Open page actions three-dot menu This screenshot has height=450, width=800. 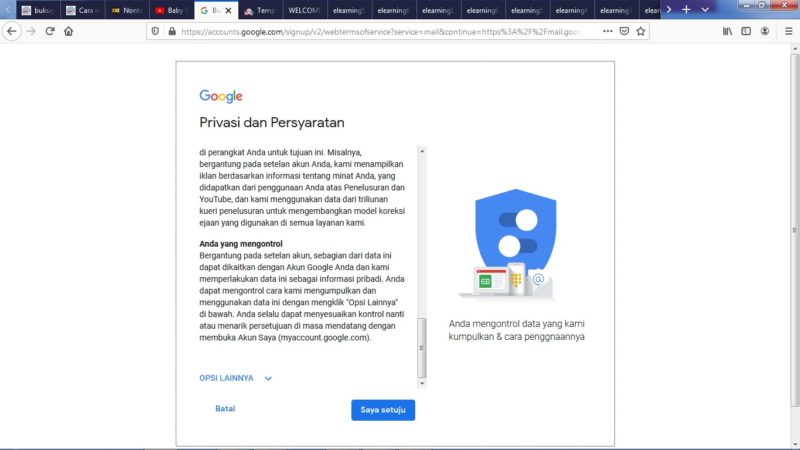point(607,31)
